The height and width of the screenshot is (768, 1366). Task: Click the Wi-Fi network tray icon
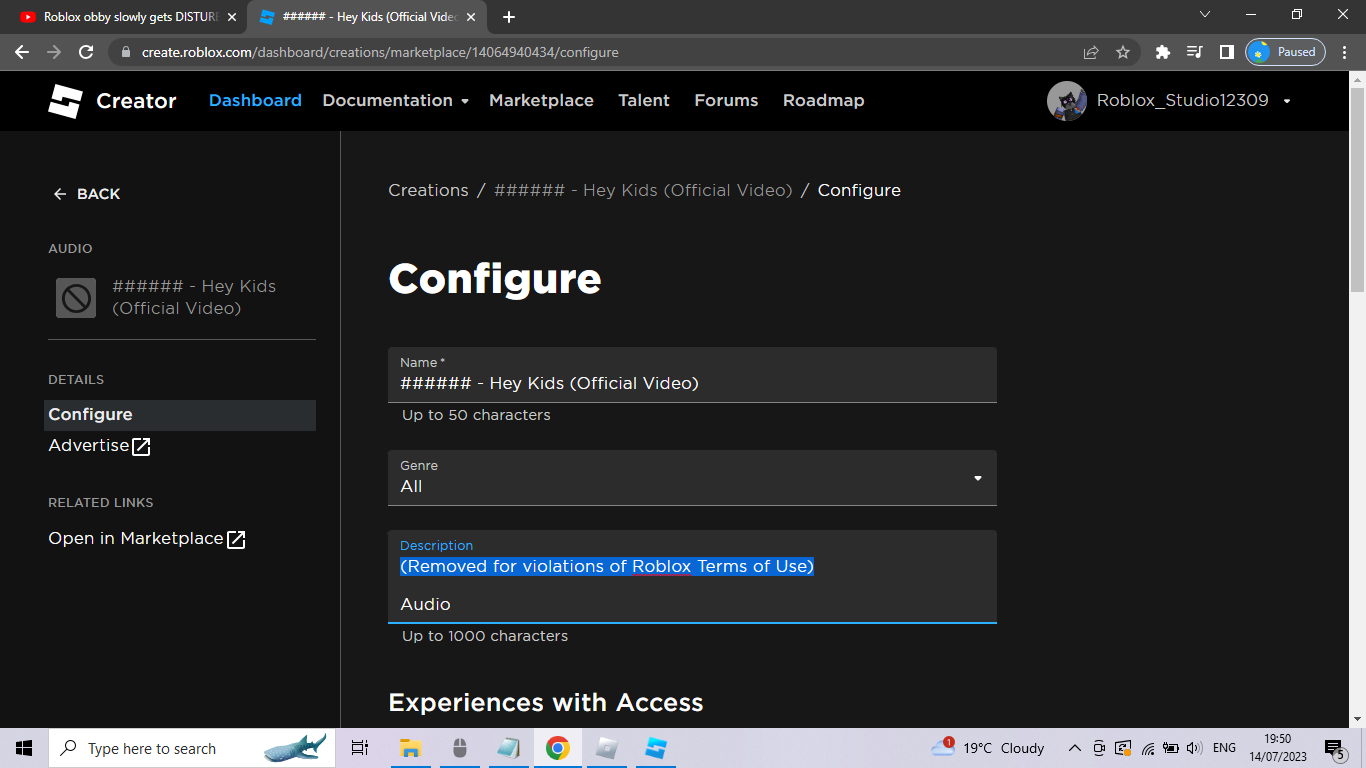[1147, 748]
